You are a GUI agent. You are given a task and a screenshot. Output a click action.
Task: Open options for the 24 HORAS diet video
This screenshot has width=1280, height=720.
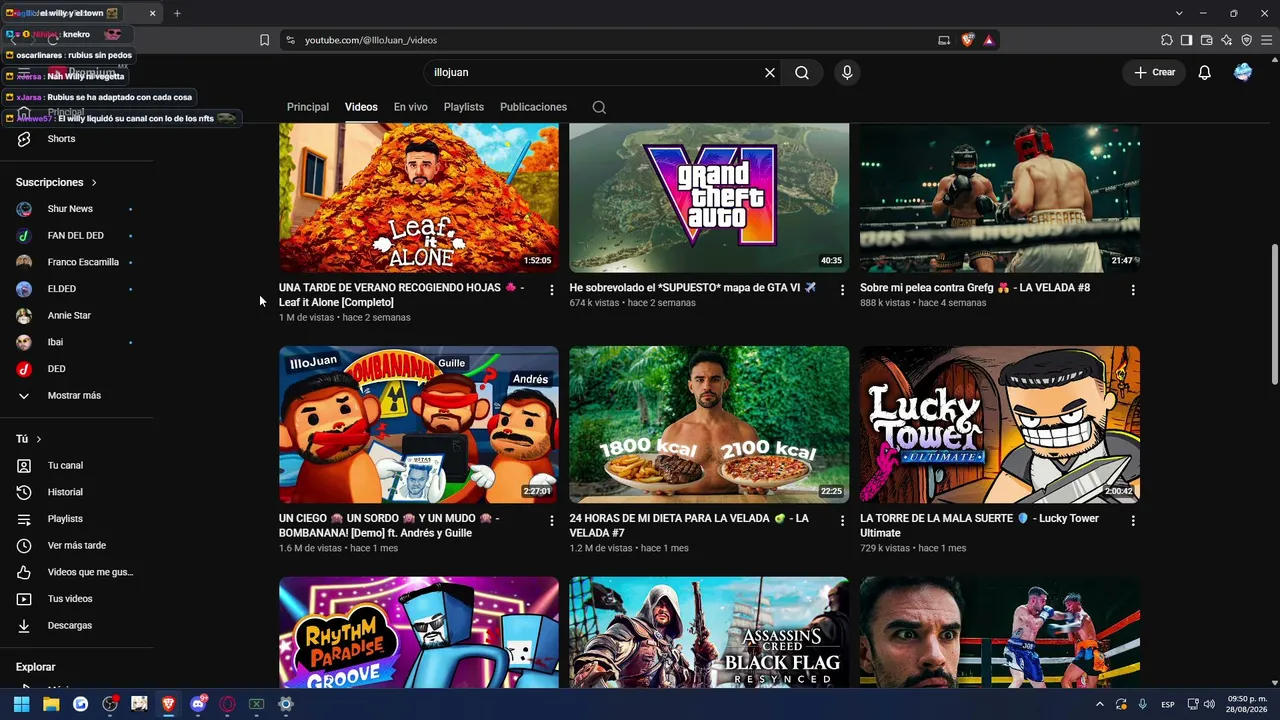pyautogui.click(x=842, y=521)
